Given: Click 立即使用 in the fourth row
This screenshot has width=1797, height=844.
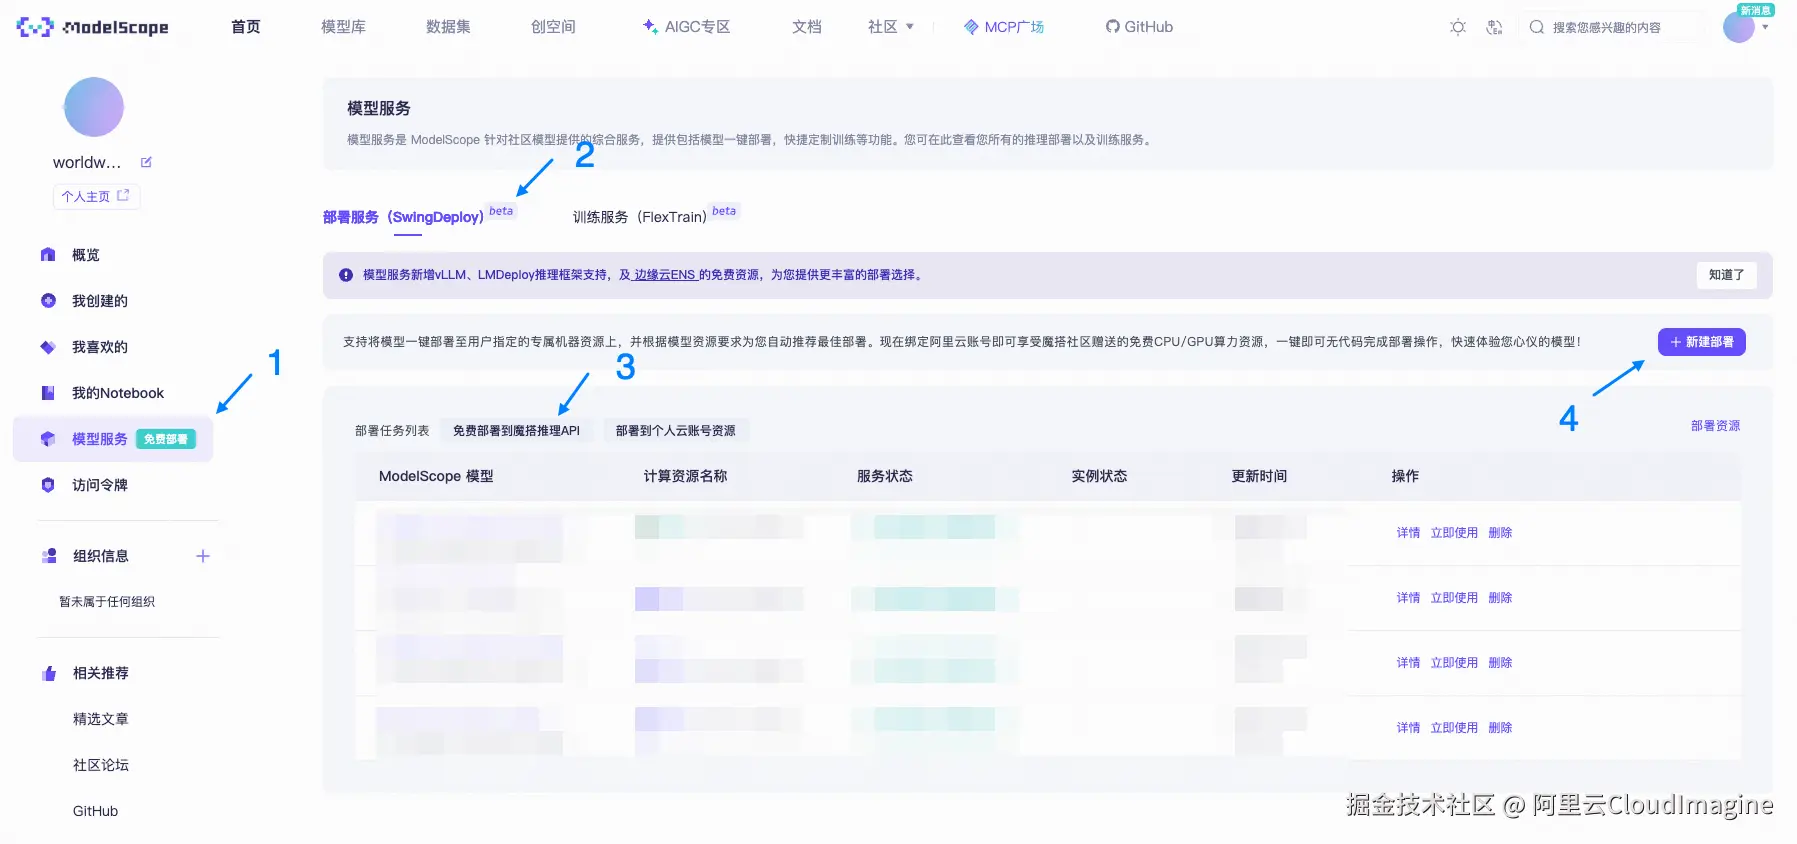Looking at the screenshot, I should pyautogui.click(x=1454, y=728).
